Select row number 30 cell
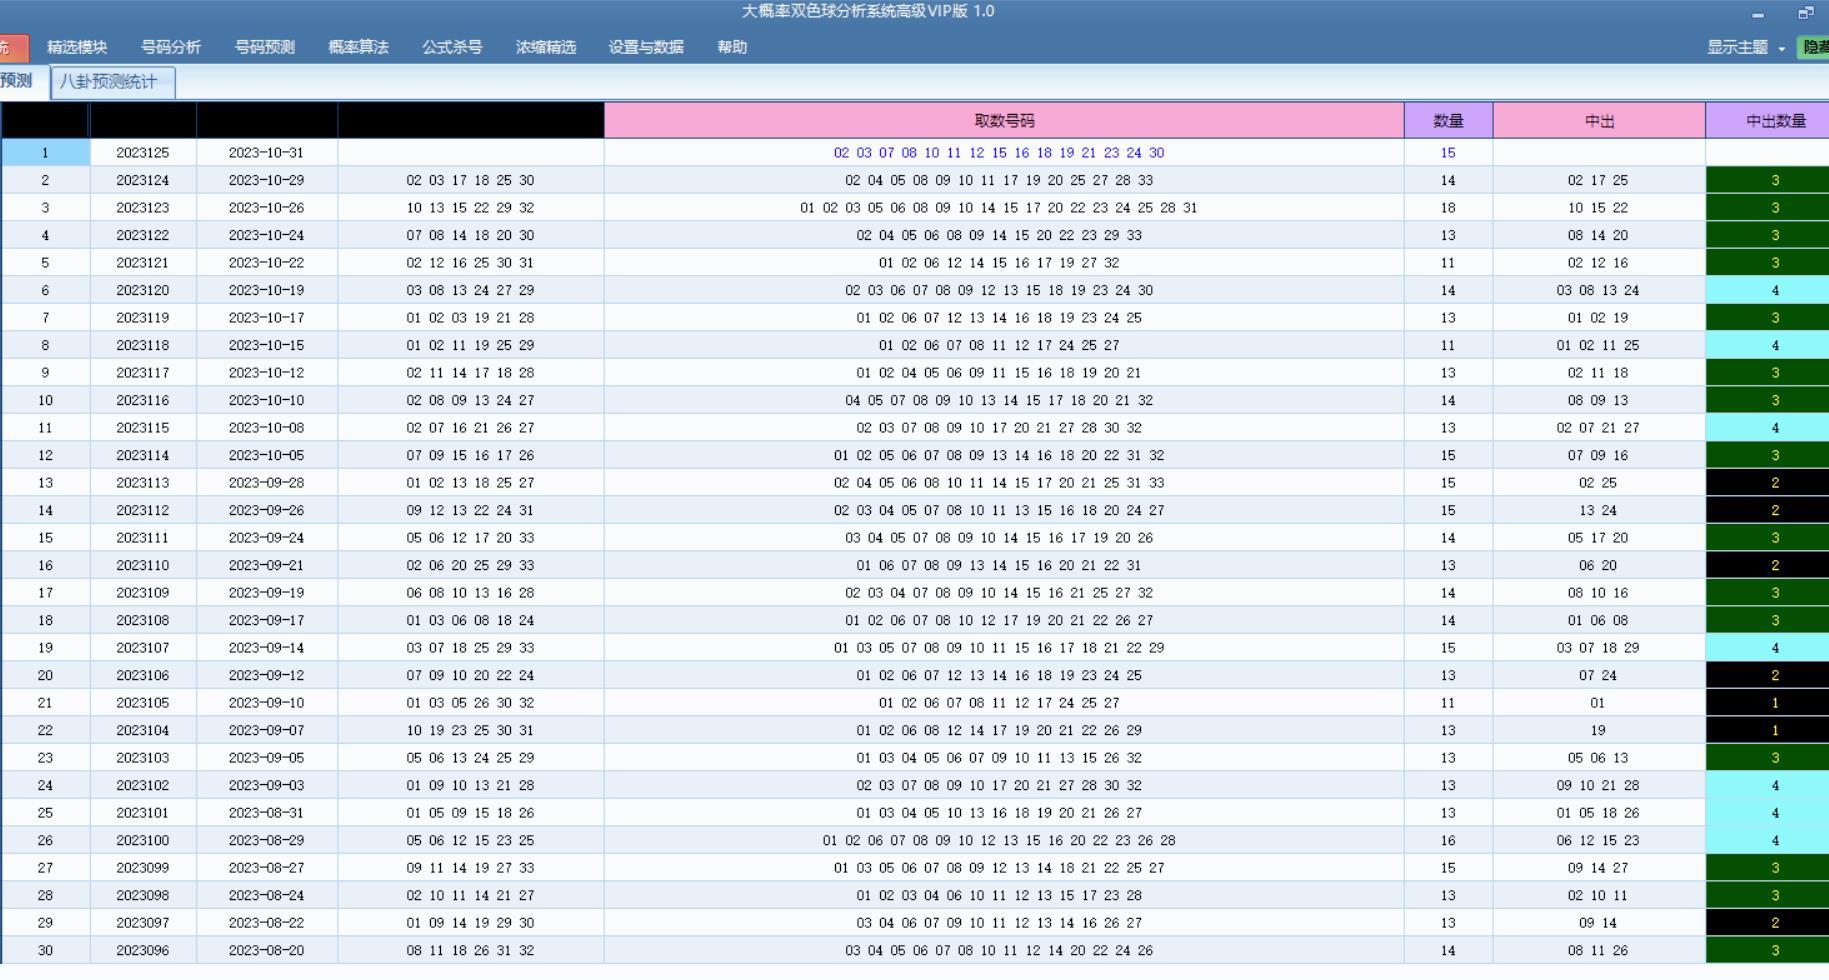This screenshot has height=980, width=1829. [45, 950]
